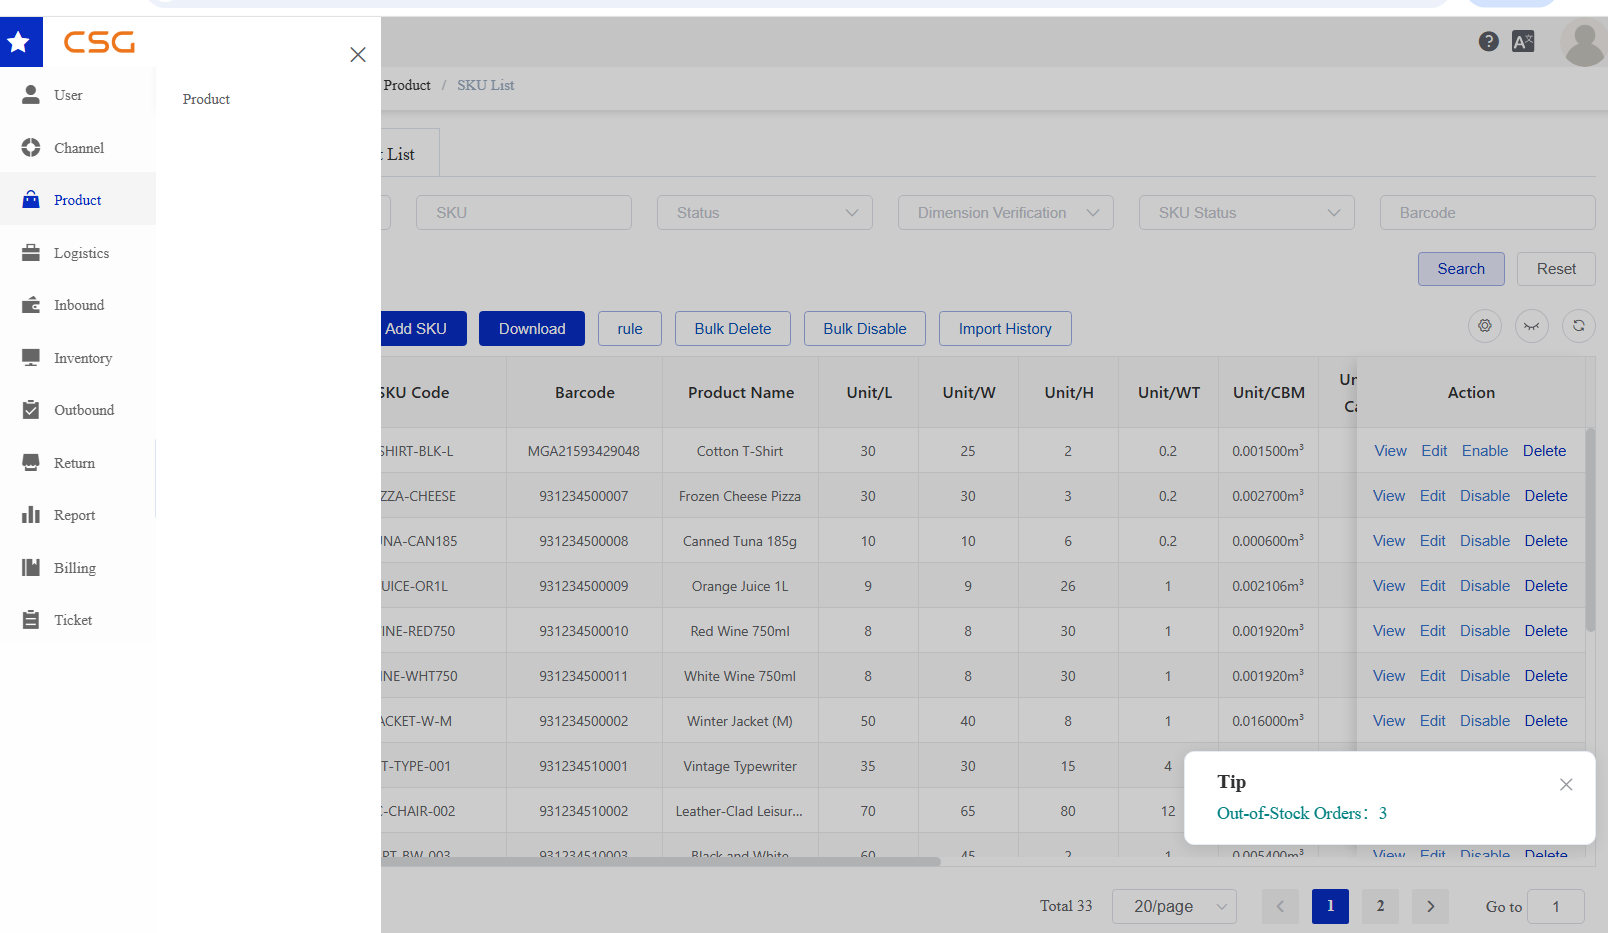Click the Download button

click(x=532, y=329)
